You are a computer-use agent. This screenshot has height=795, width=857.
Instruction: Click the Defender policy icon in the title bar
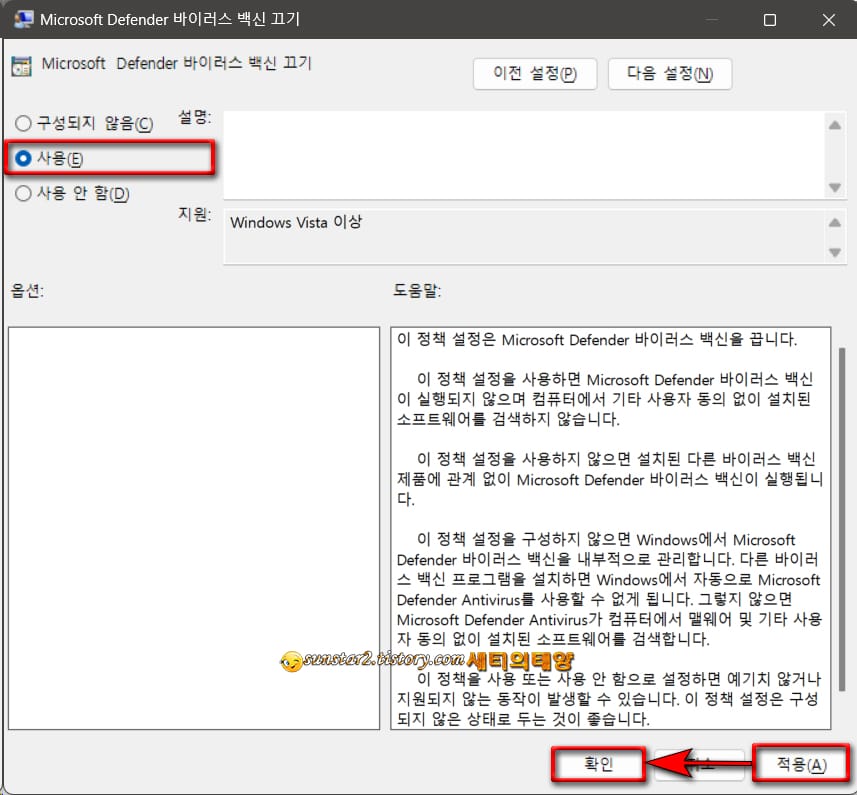point(23,19)
